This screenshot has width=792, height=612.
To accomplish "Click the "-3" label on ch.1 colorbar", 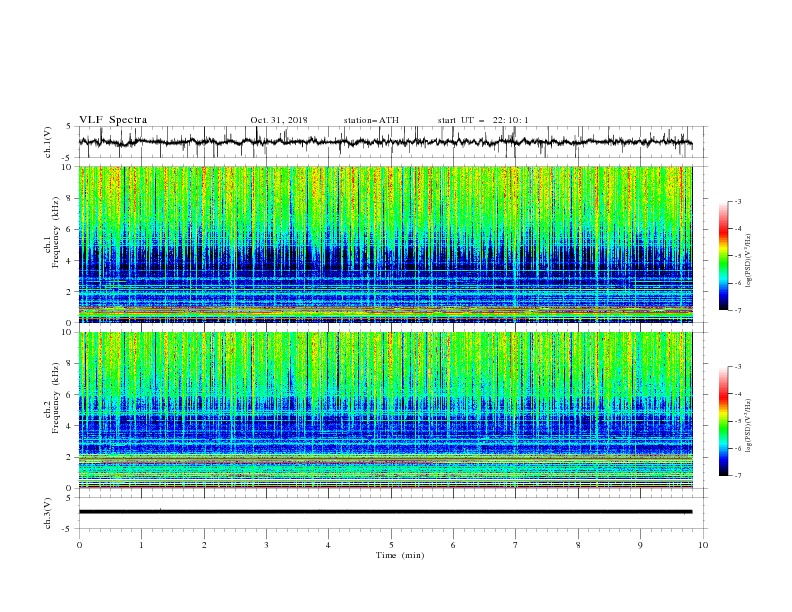I will (737, 201).
